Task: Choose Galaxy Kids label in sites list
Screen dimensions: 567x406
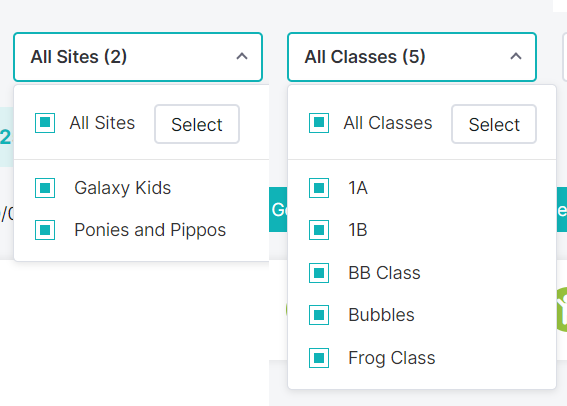Action: pos(123,188)
